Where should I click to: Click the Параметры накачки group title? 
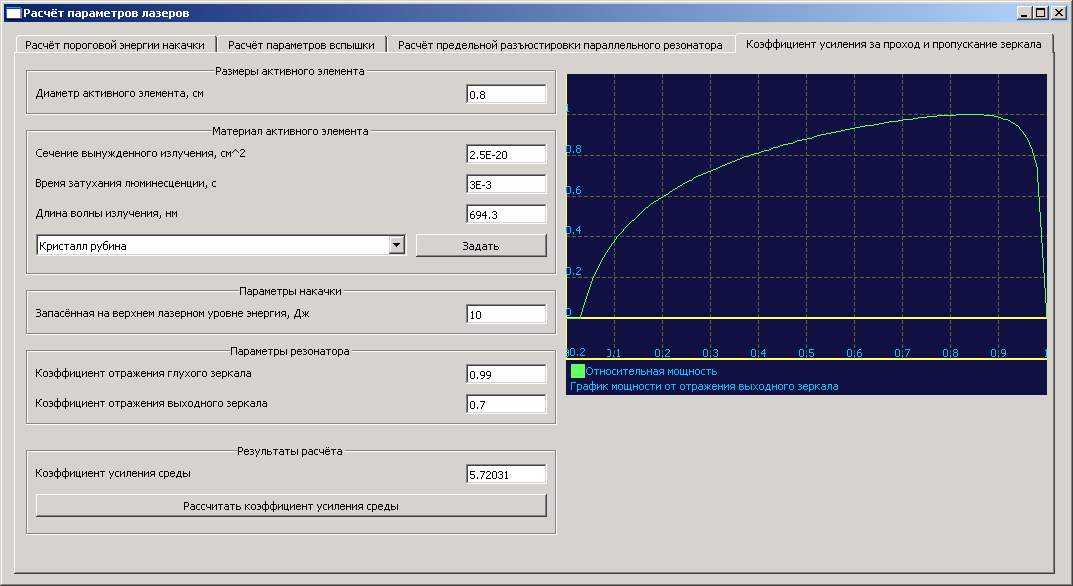(x=290, y=292)
